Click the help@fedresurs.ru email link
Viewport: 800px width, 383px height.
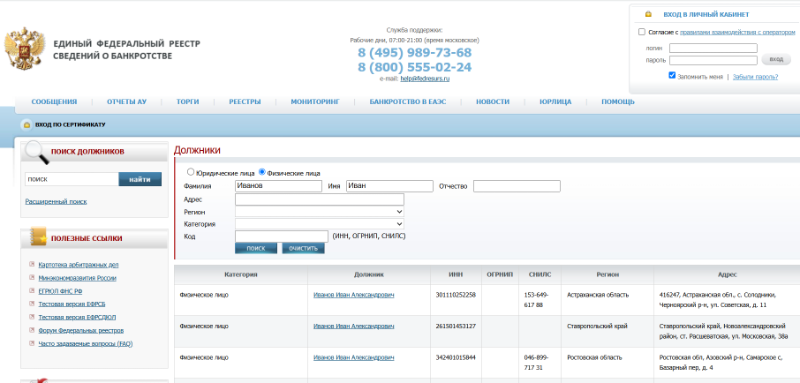(x=425, y=79)
